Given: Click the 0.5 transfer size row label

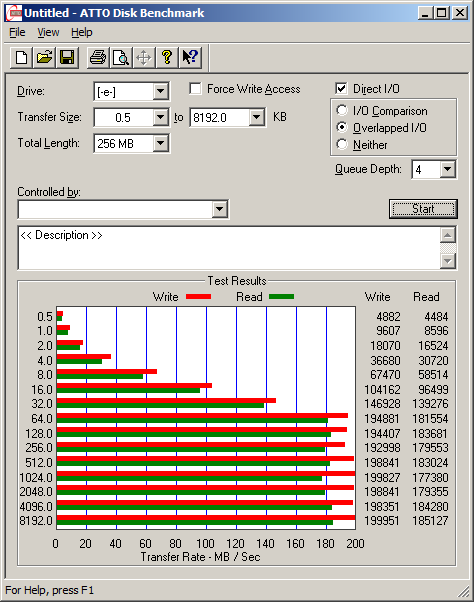Looking at the screenshot, I should (45, 317).
